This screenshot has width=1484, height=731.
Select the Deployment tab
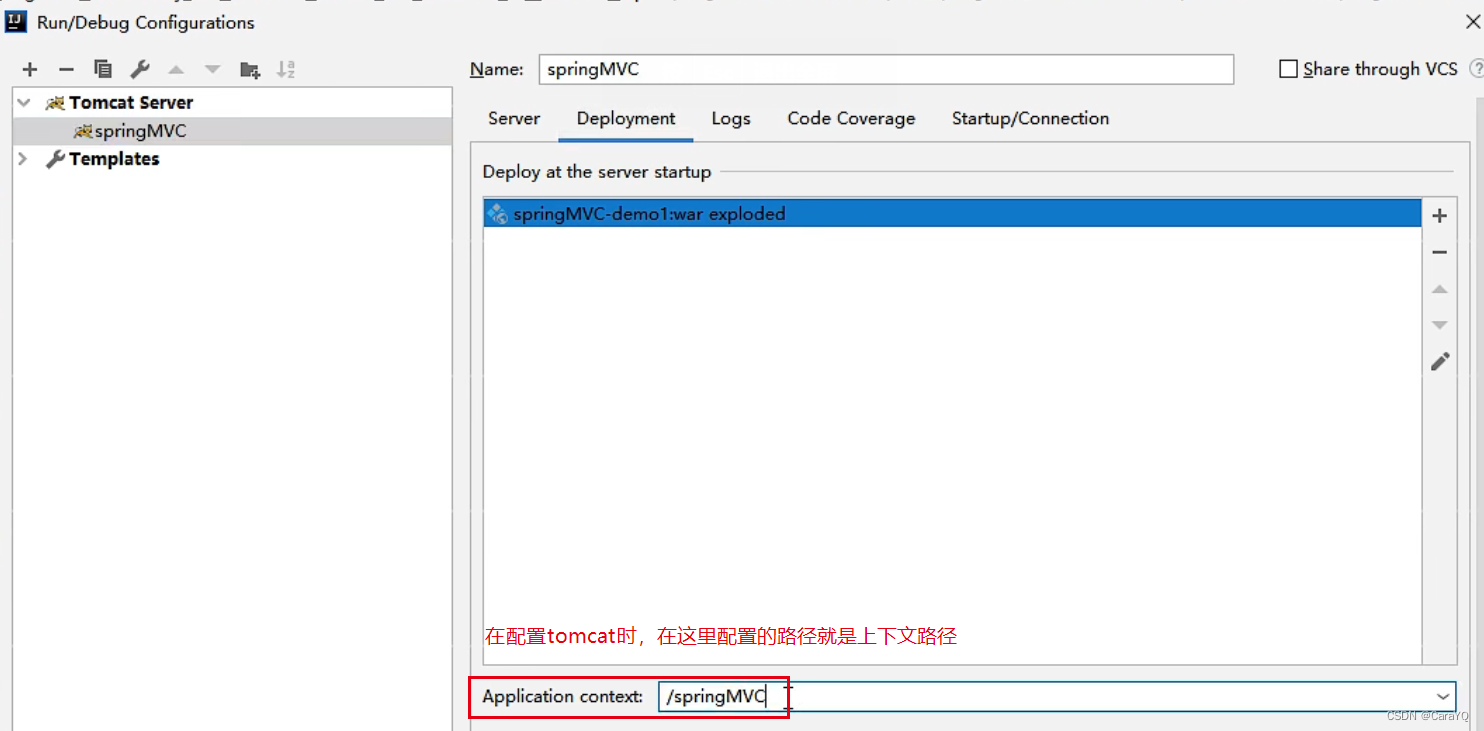point(626,118)
